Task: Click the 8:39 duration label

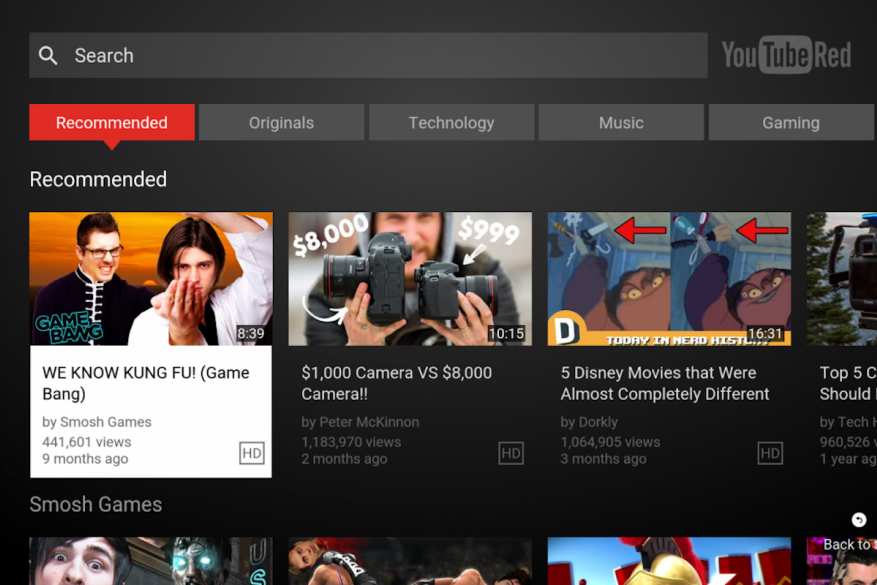Action: [251, 333]
